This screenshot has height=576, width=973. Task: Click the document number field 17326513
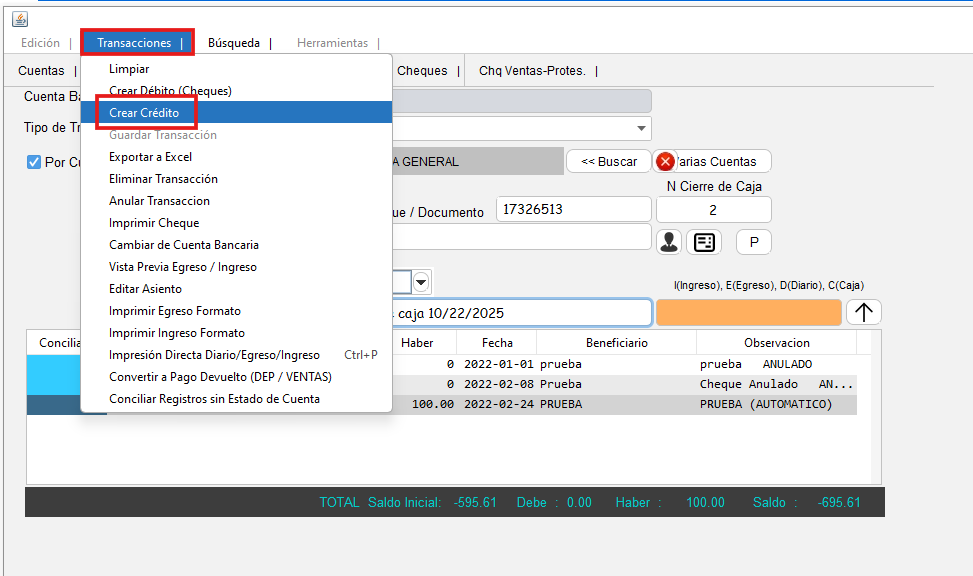coord(573,209)
